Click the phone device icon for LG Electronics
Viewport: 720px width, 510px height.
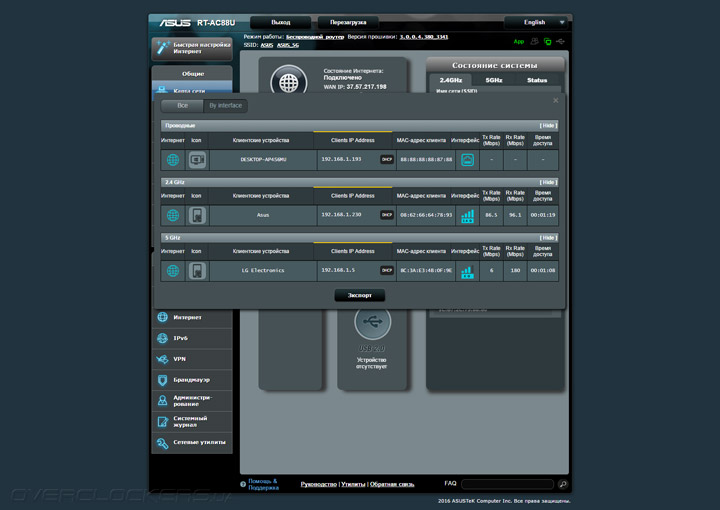coord(197,271)
